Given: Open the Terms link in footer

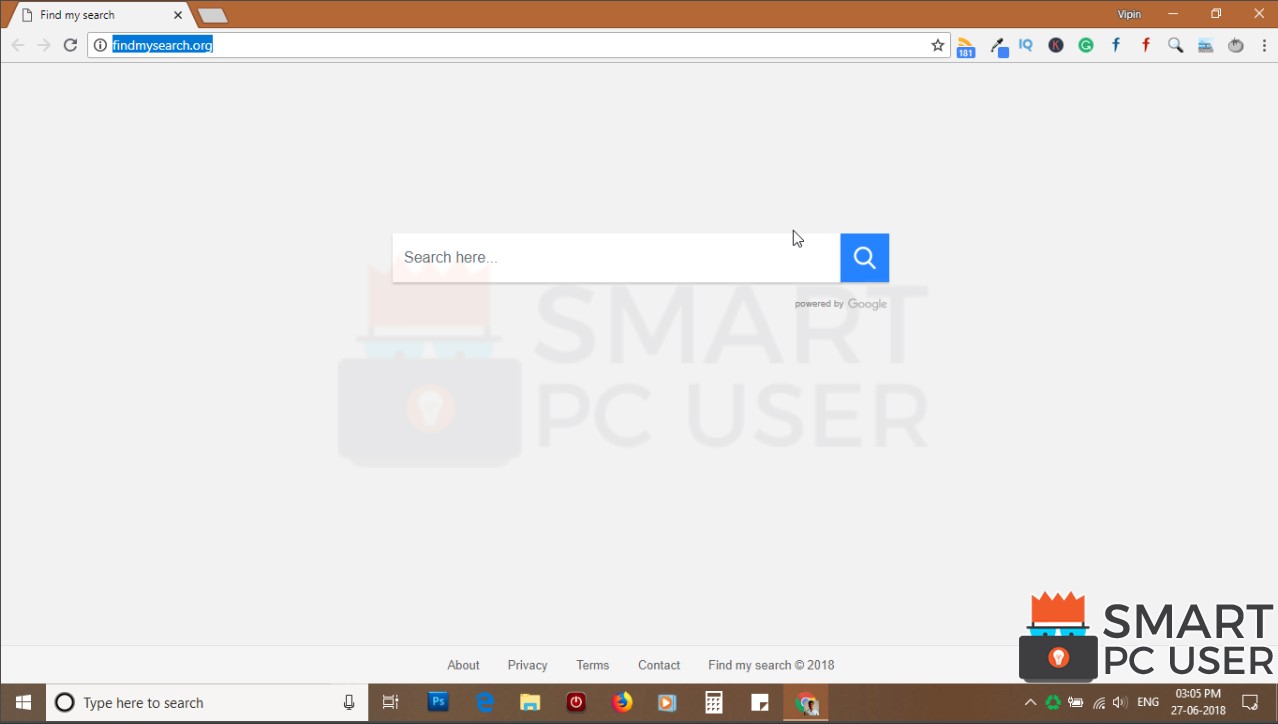Looking at the screenshot, I should (592, 665).
